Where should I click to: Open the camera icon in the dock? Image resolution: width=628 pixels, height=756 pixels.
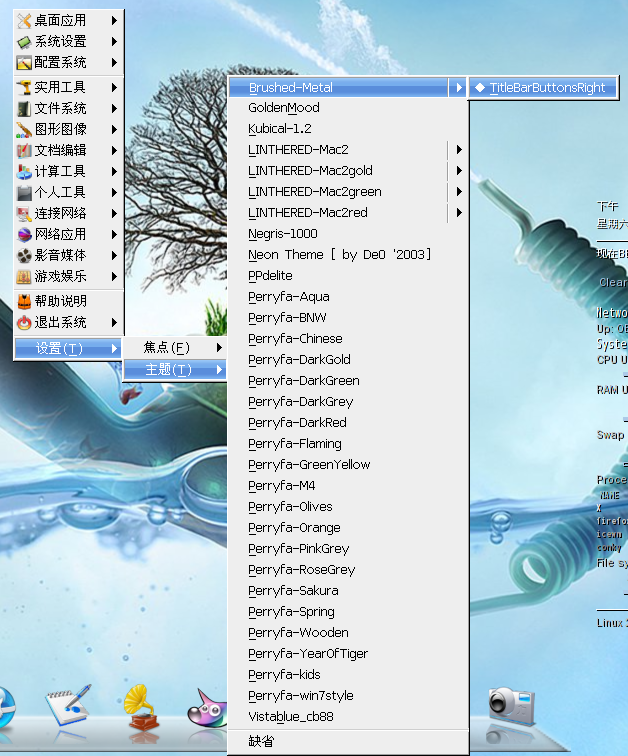511,706
